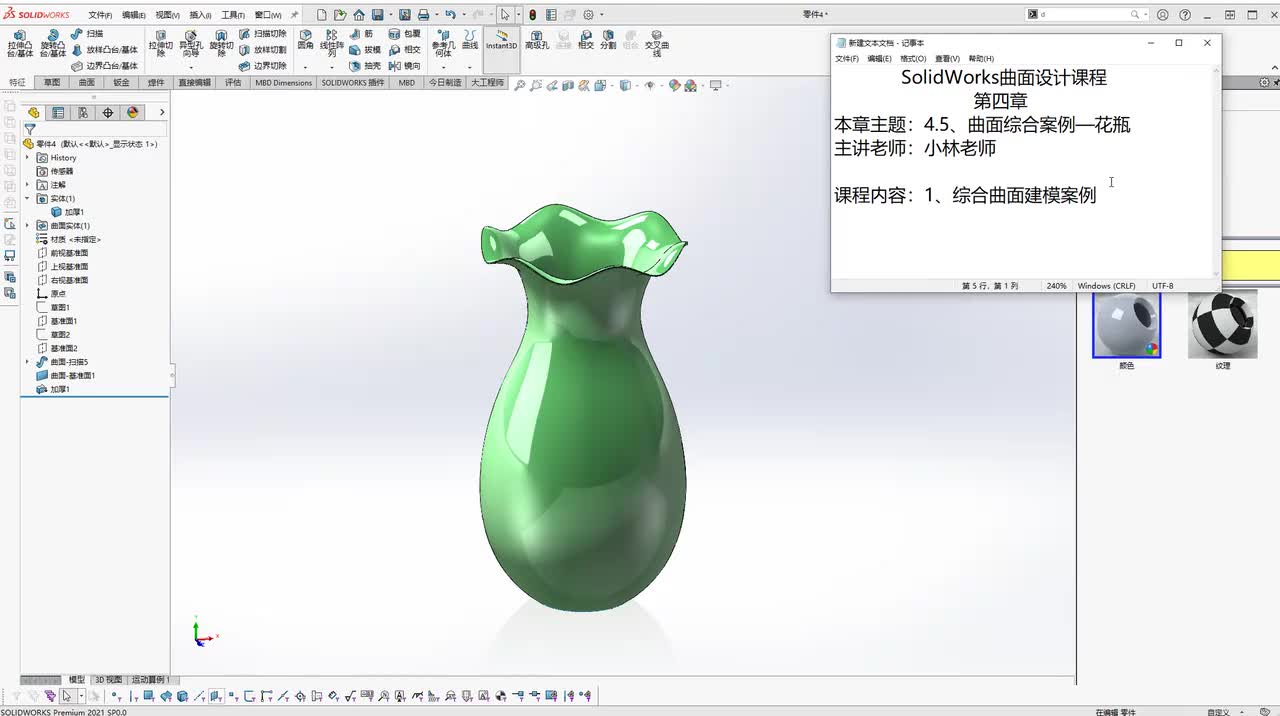Open the 参考几何体 reference geometry dropdown

443,68
